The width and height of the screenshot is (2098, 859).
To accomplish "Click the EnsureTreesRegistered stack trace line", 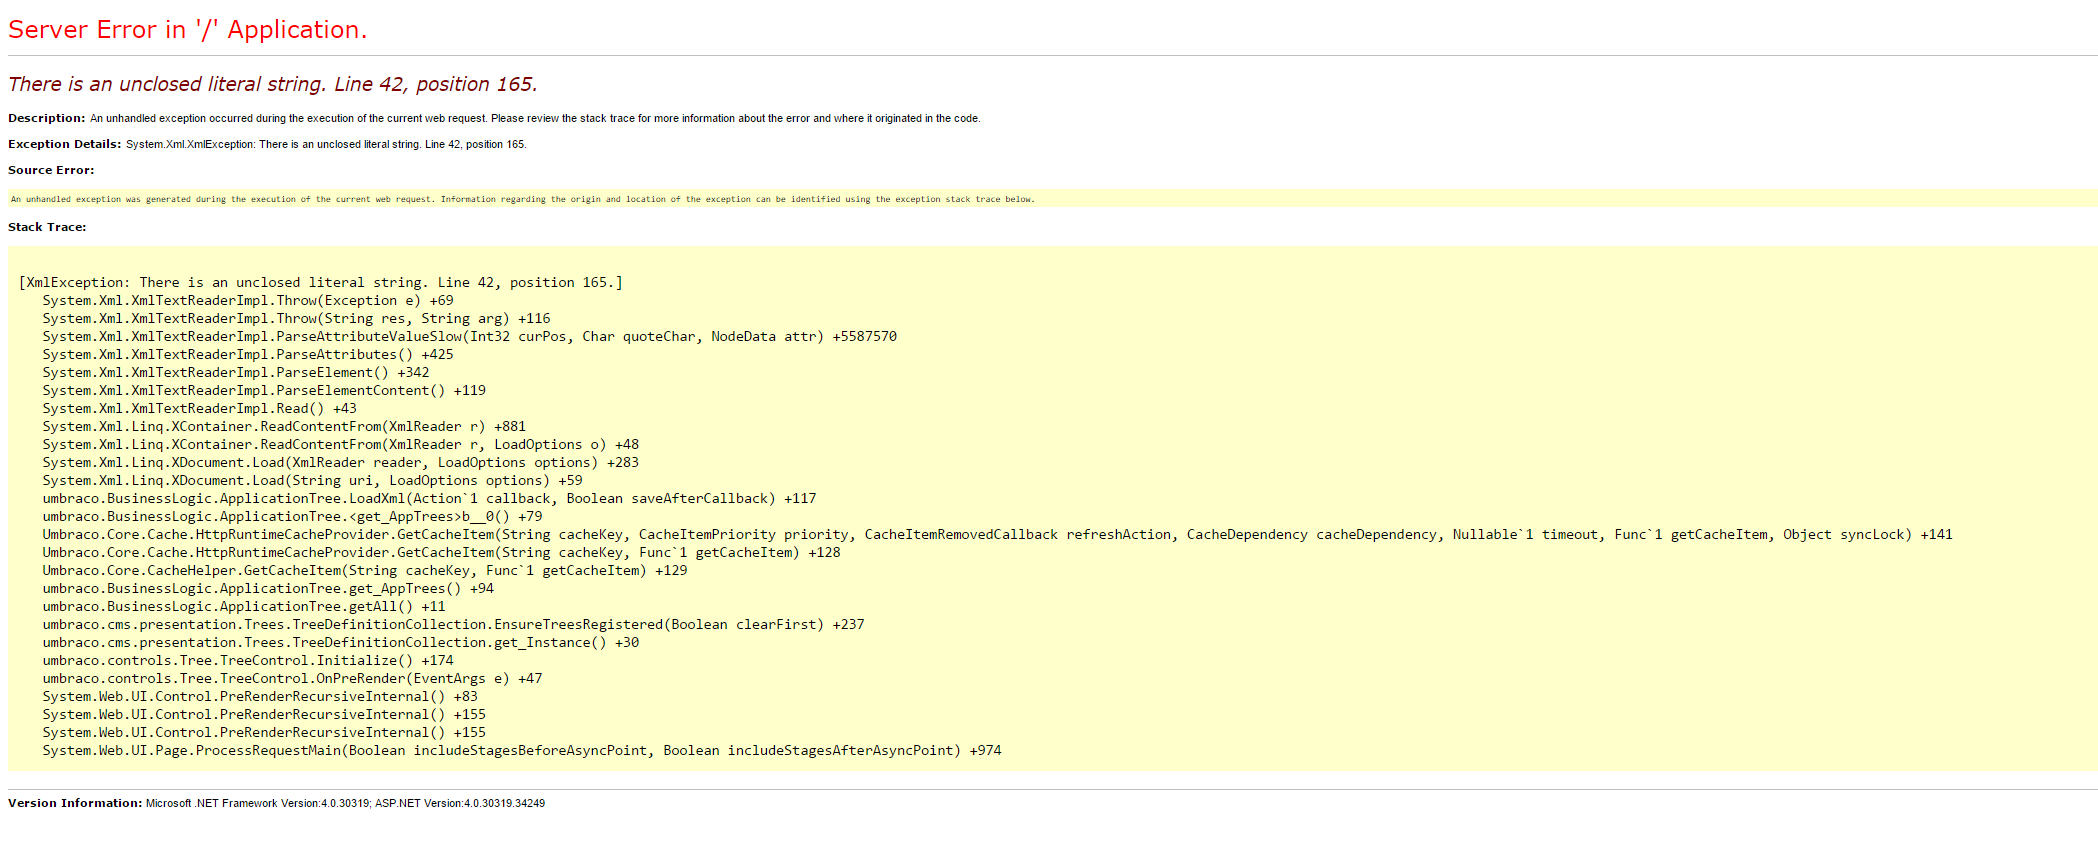I will point(453,625).
